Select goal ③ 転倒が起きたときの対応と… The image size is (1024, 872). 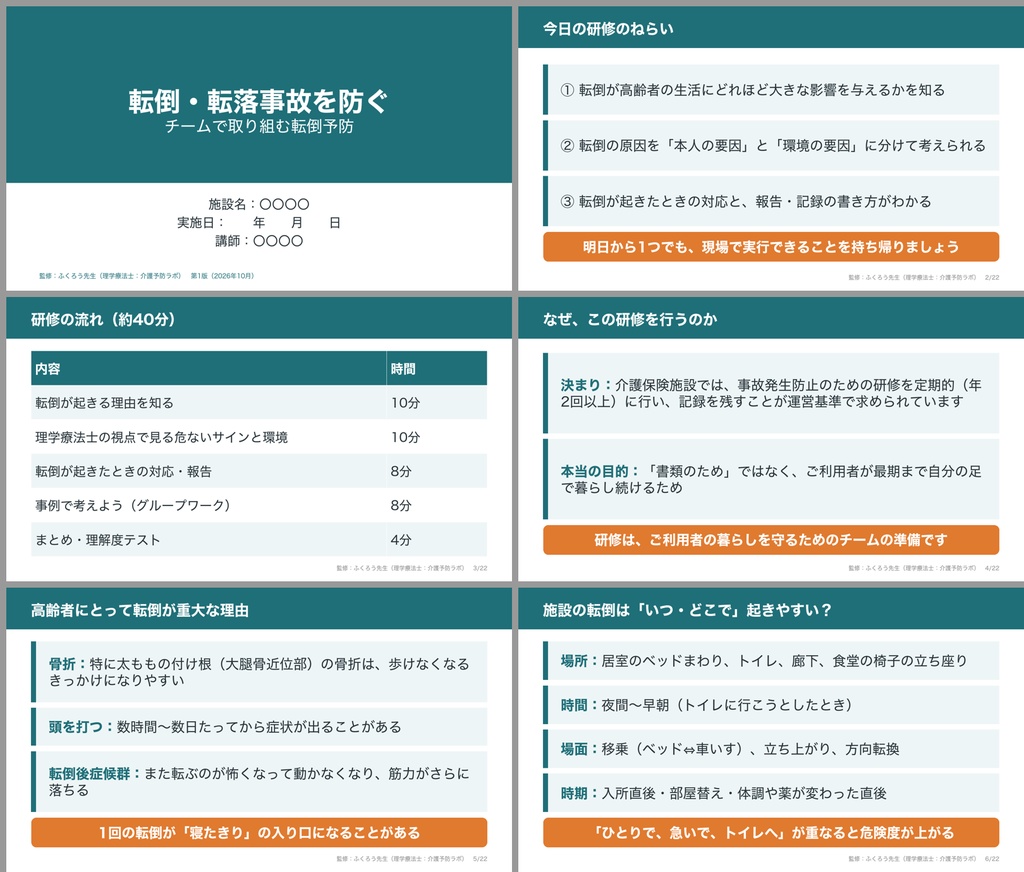click(x=771, y=201)
